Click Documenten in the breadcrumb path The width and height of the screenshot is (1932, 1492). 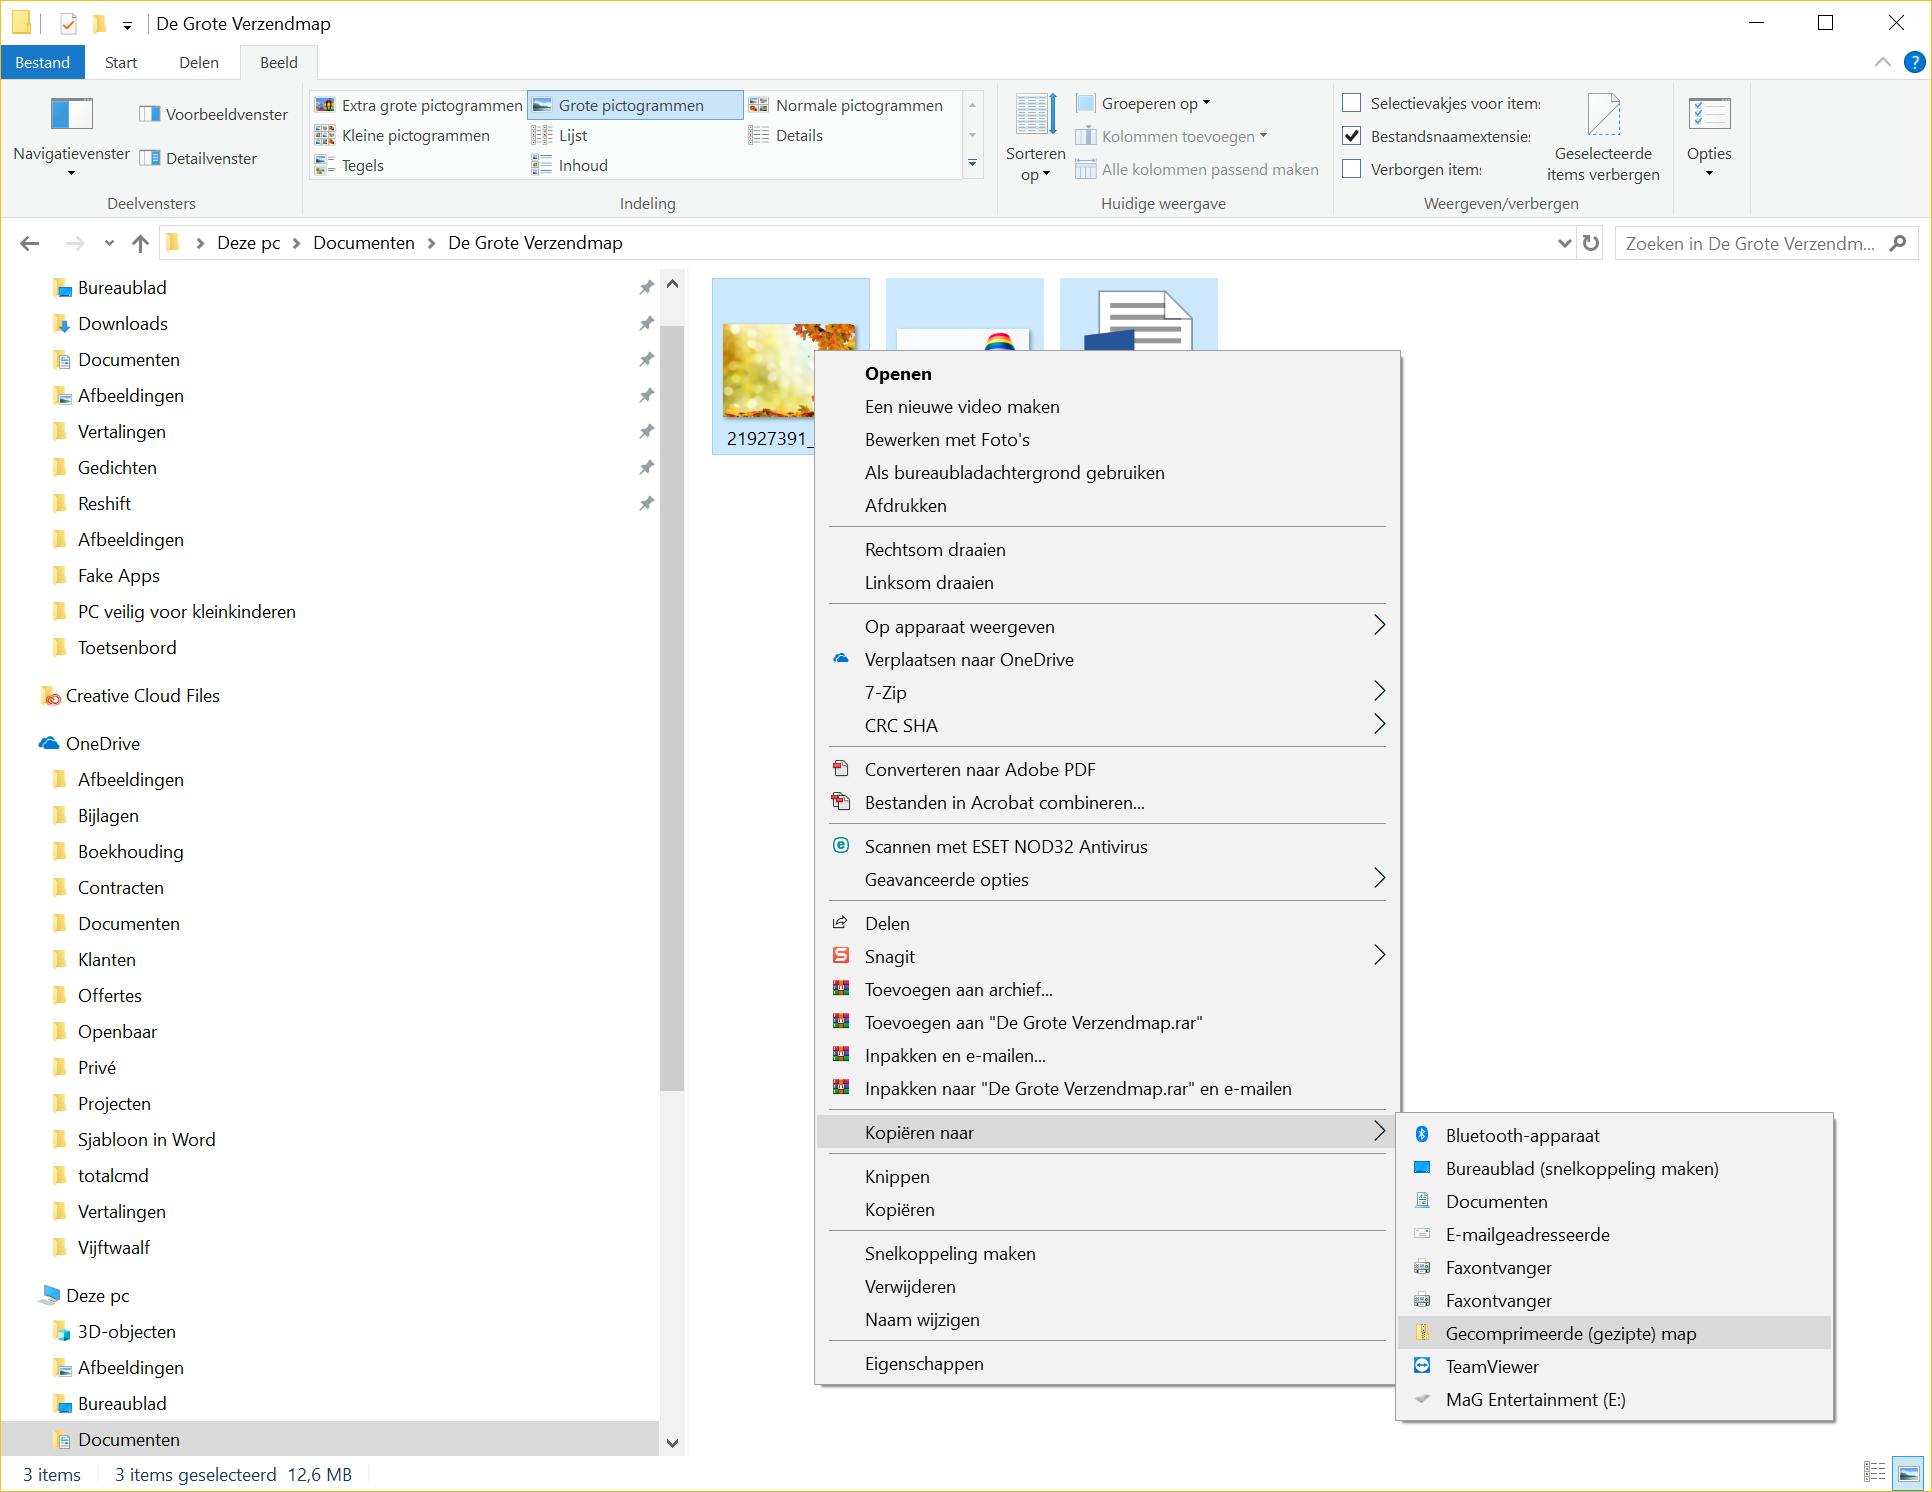(363, 243)
